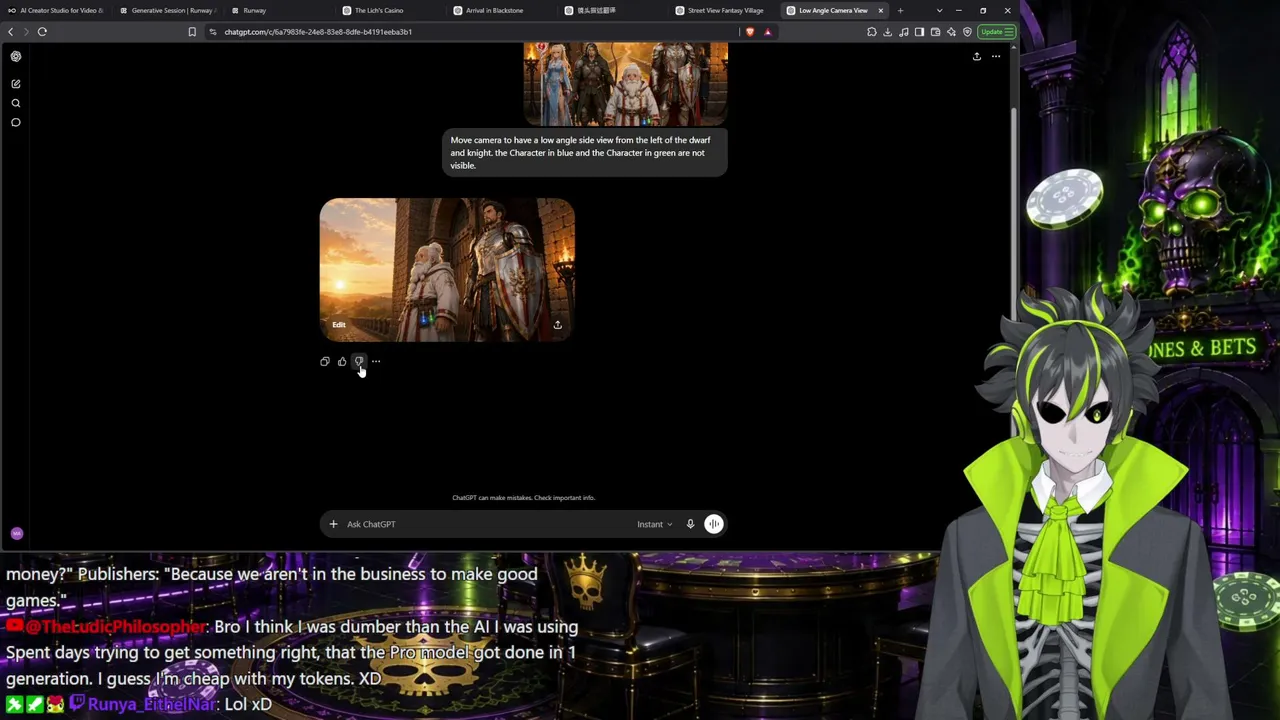Bookmark this page from the address bar
Screen dimensions: 1280x720
(x=192, y=32)
